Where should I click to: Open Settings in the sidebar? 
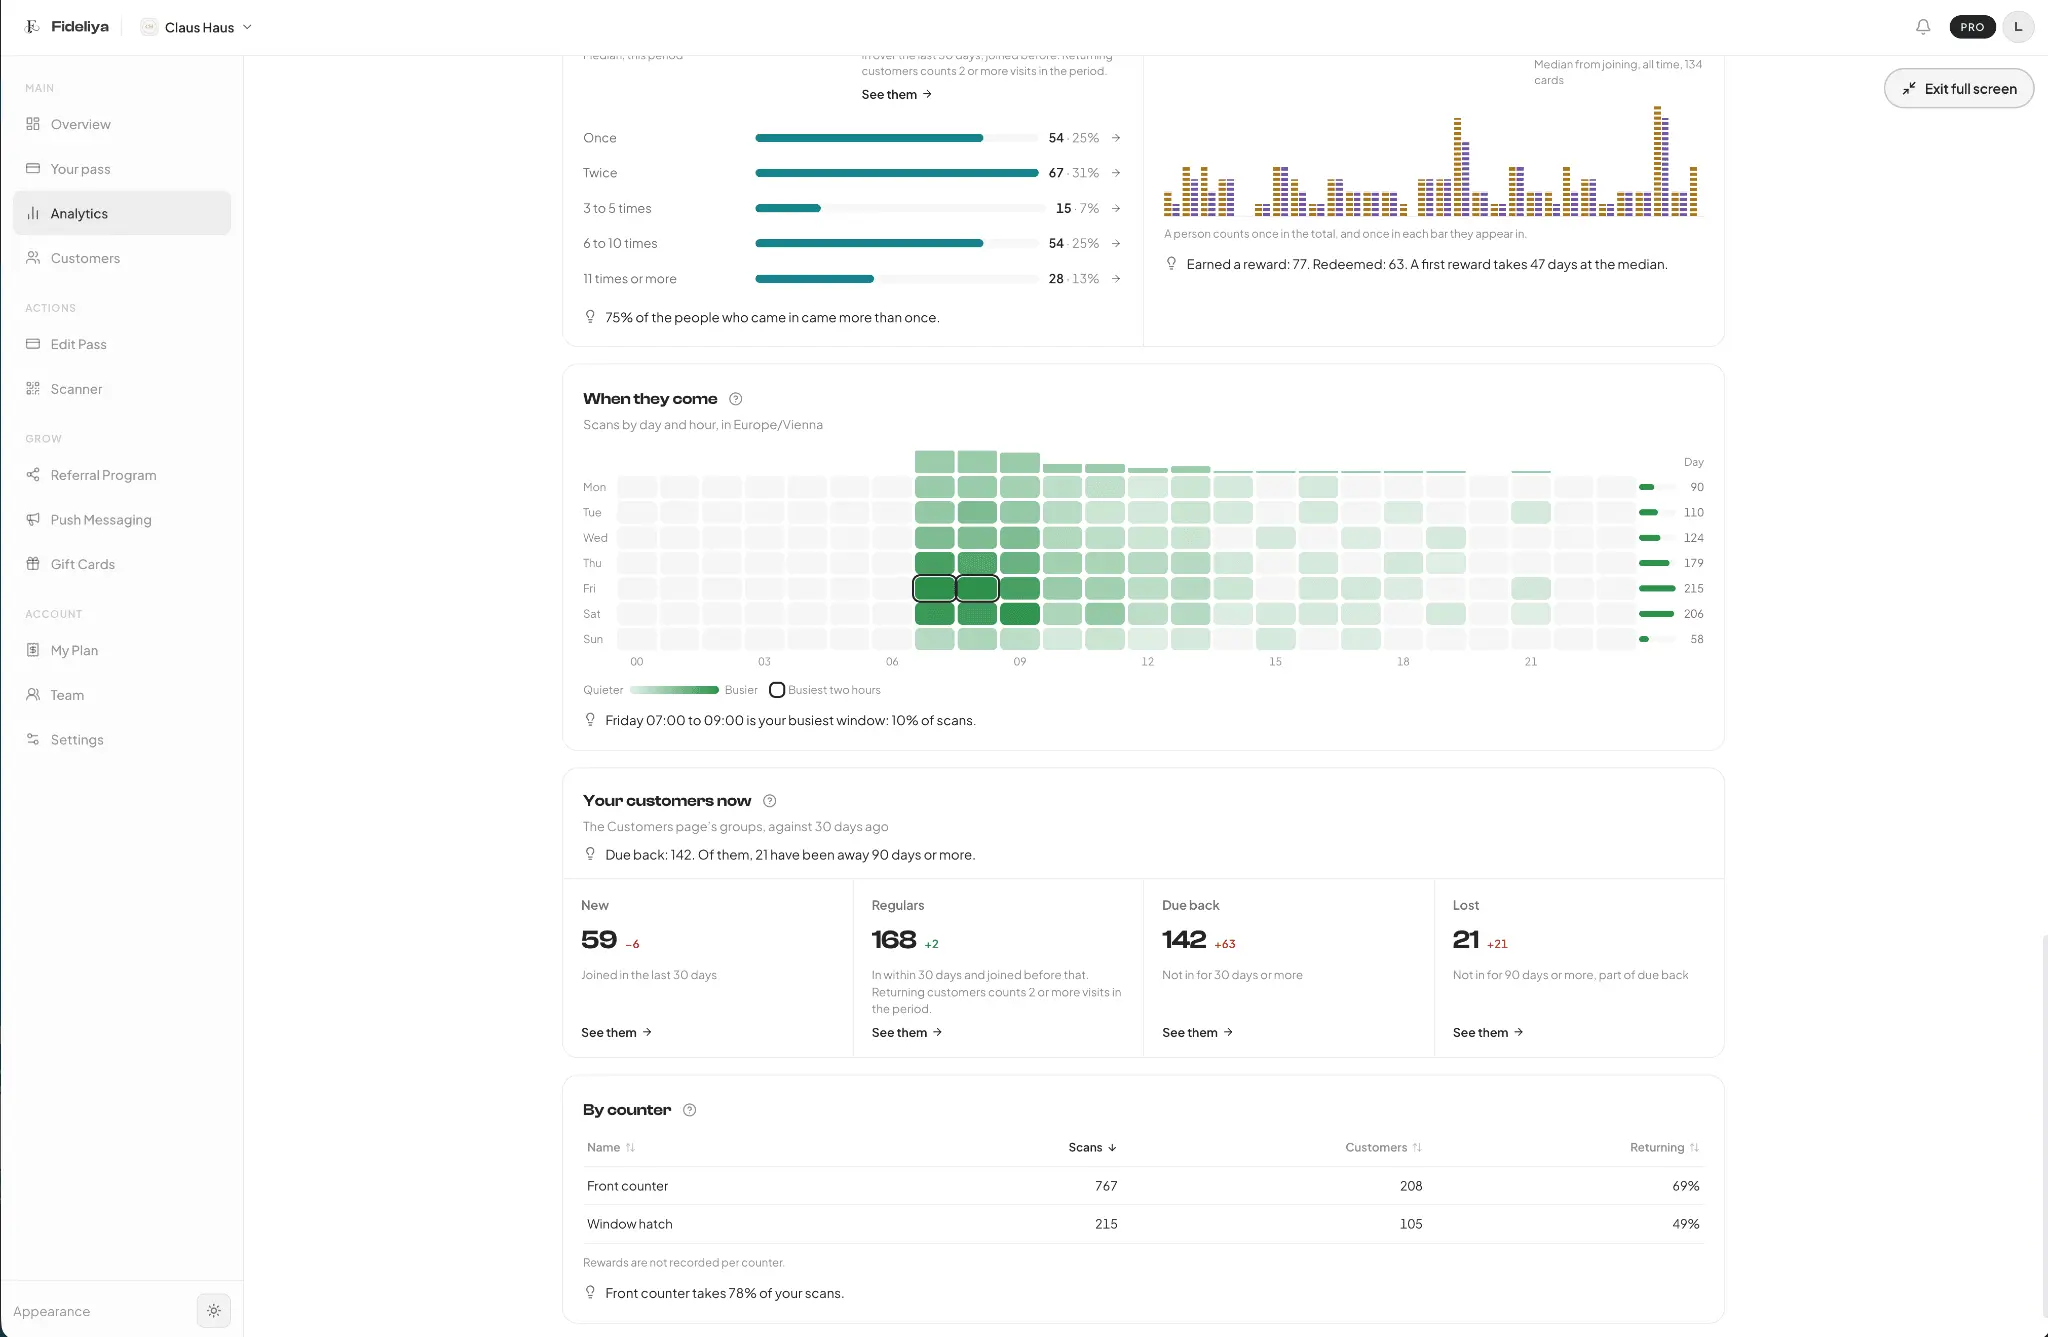(x=122, y=739)
